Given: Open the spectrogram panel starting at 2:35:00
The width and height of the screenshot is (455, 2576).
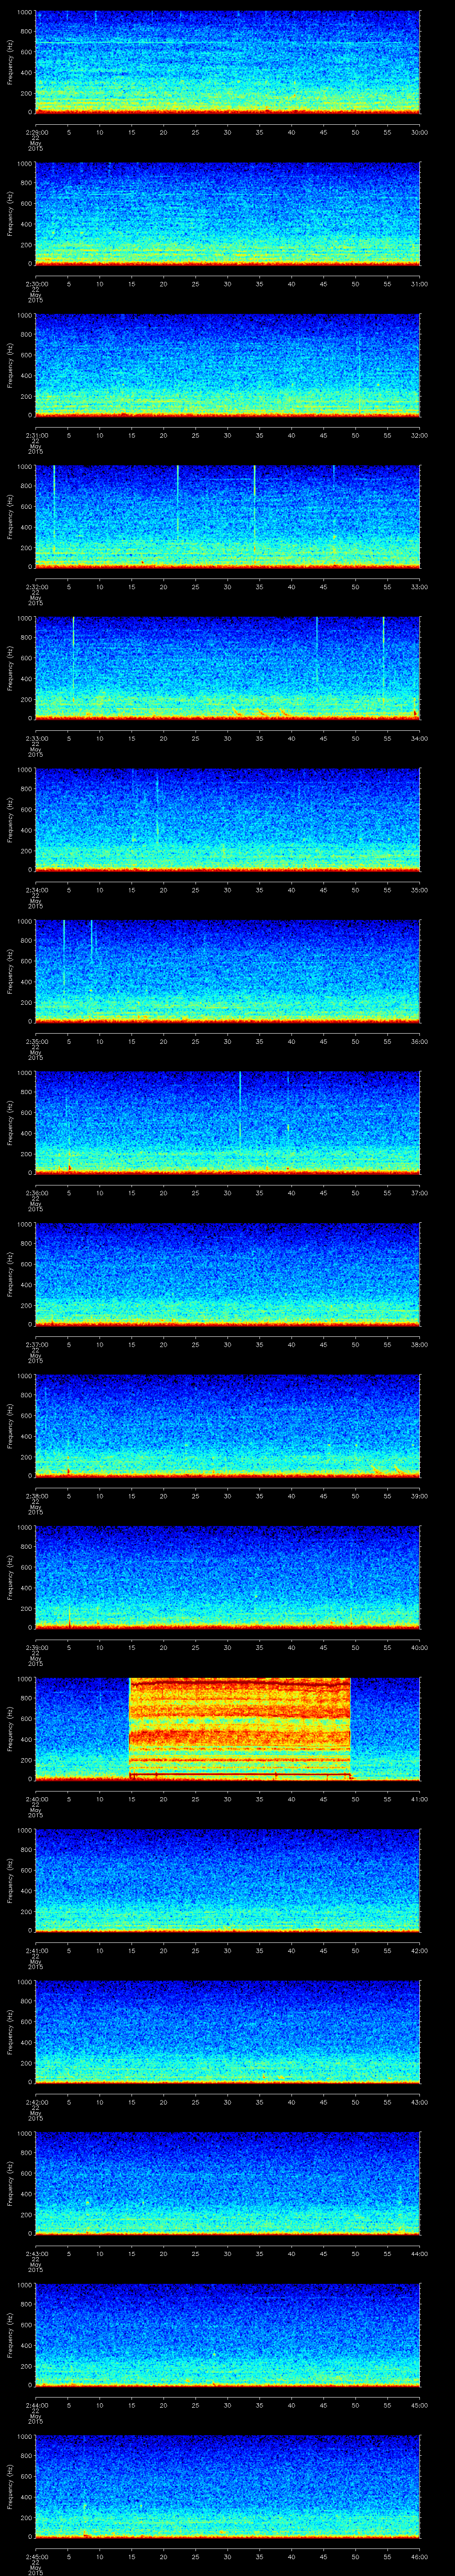Looking at the screenshot, I should (x=227, y=971).
